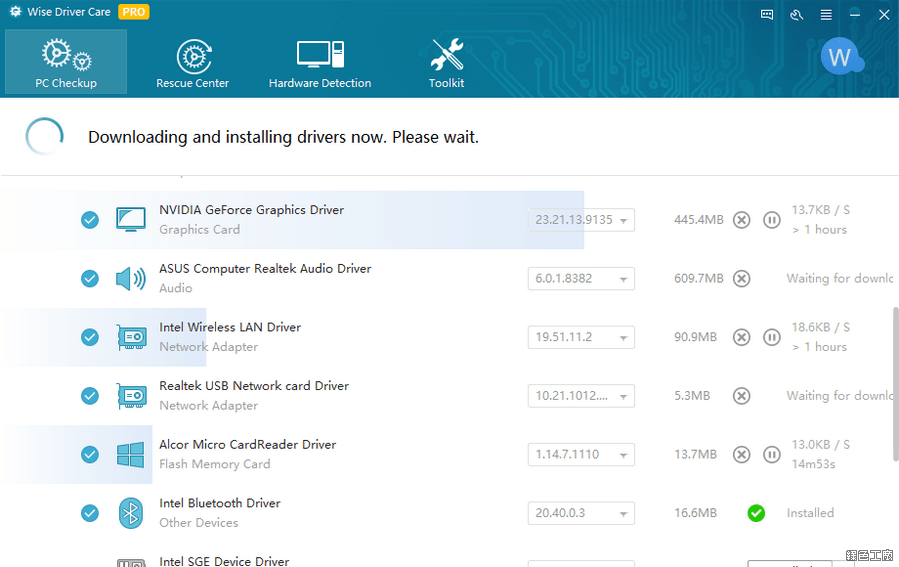Select Intel Wireless LAN Driver name
This screenshot has width=899, height=567.
coord(230,327)
